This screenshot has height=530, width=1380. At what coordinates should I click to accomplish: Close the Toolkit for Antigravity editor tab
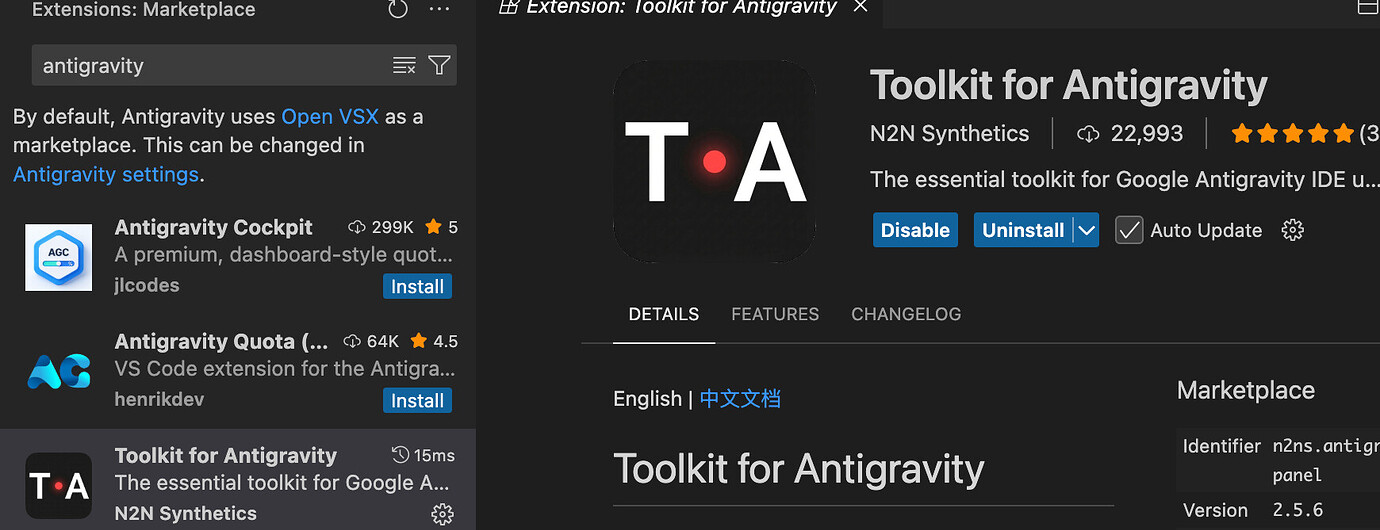pos(860,7)
